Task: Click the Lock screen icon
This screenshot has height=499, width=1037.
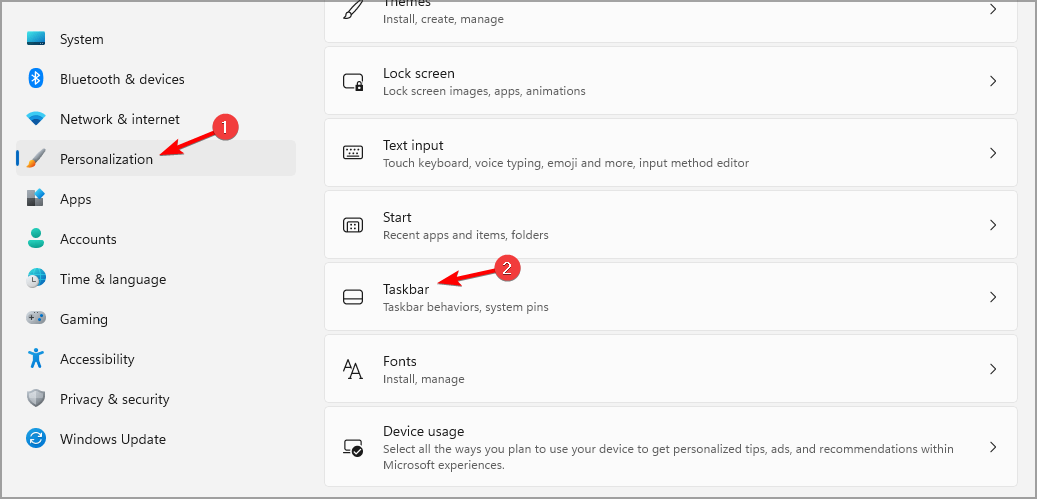Action: 353,82
